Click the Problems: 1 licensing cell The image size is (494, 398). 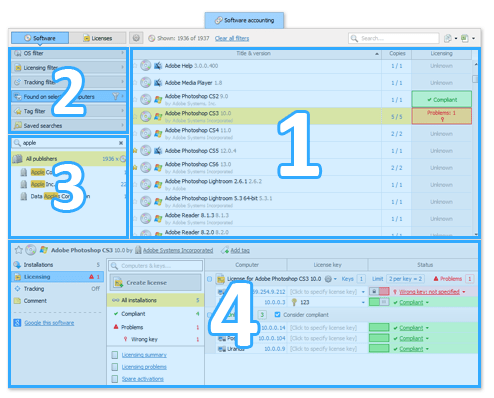(442, 116)
